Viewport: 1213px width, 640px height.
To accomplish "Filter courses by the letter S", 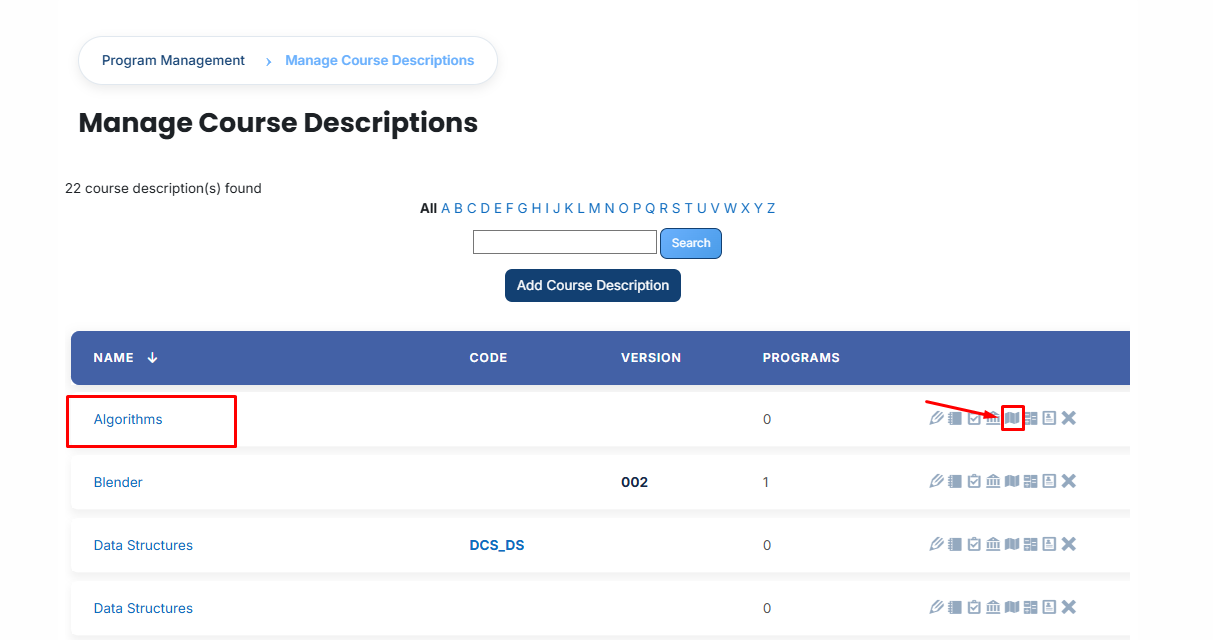I will (x=676, y=208).
